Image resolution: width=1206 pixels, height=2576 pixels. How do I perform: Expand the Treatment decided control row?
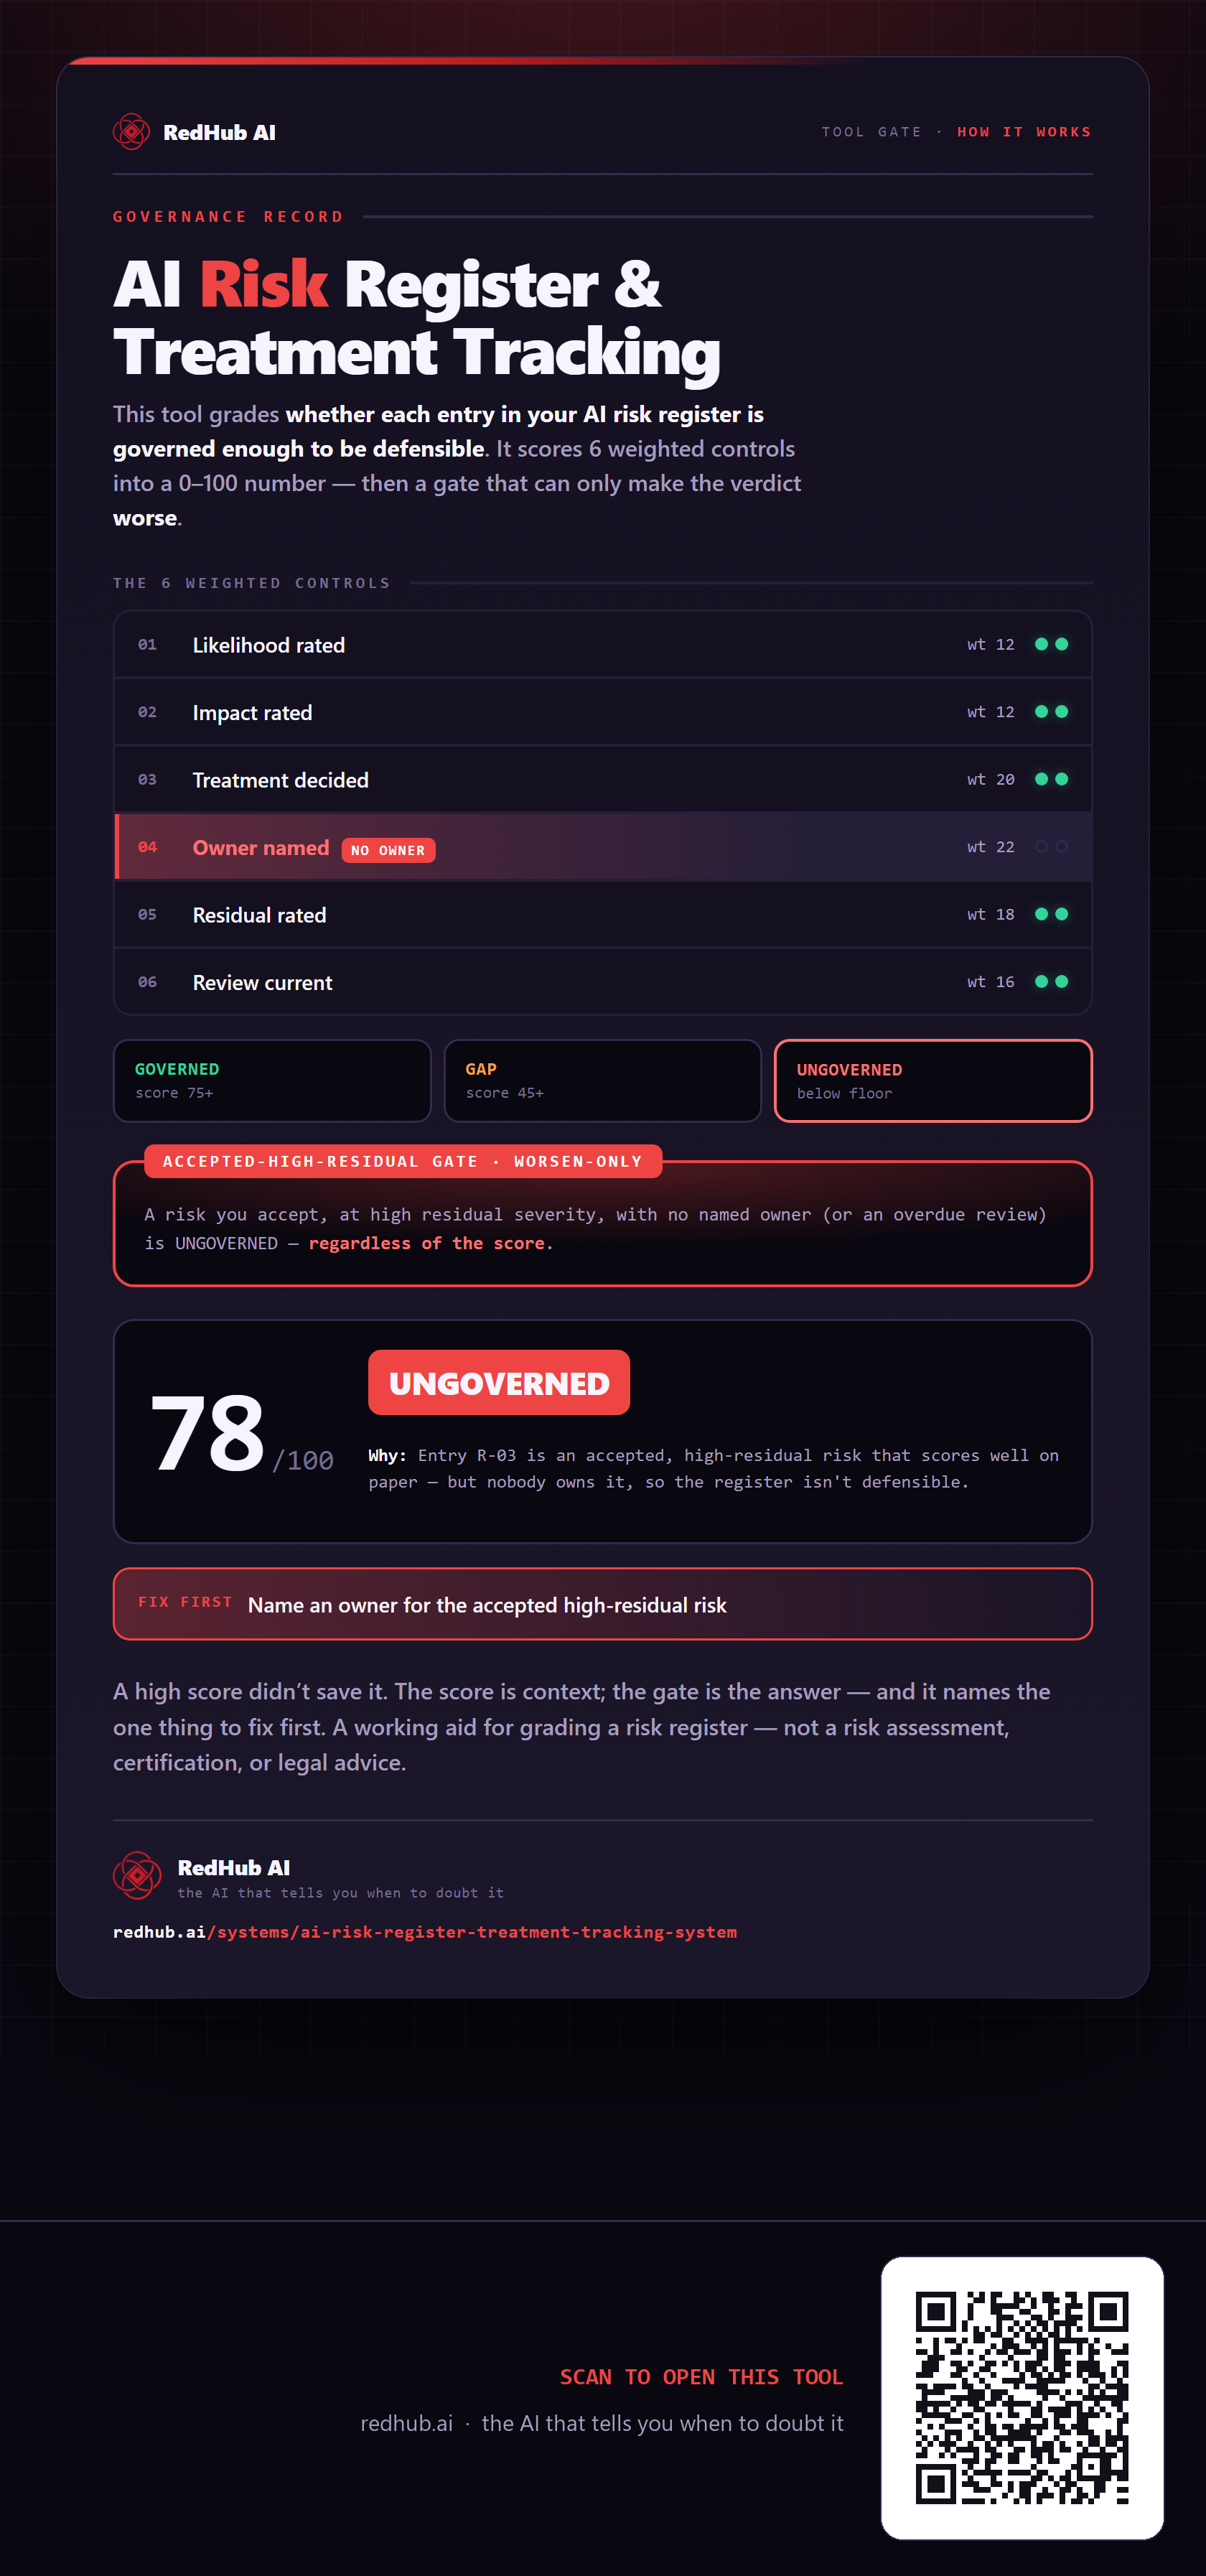[603, 779]
